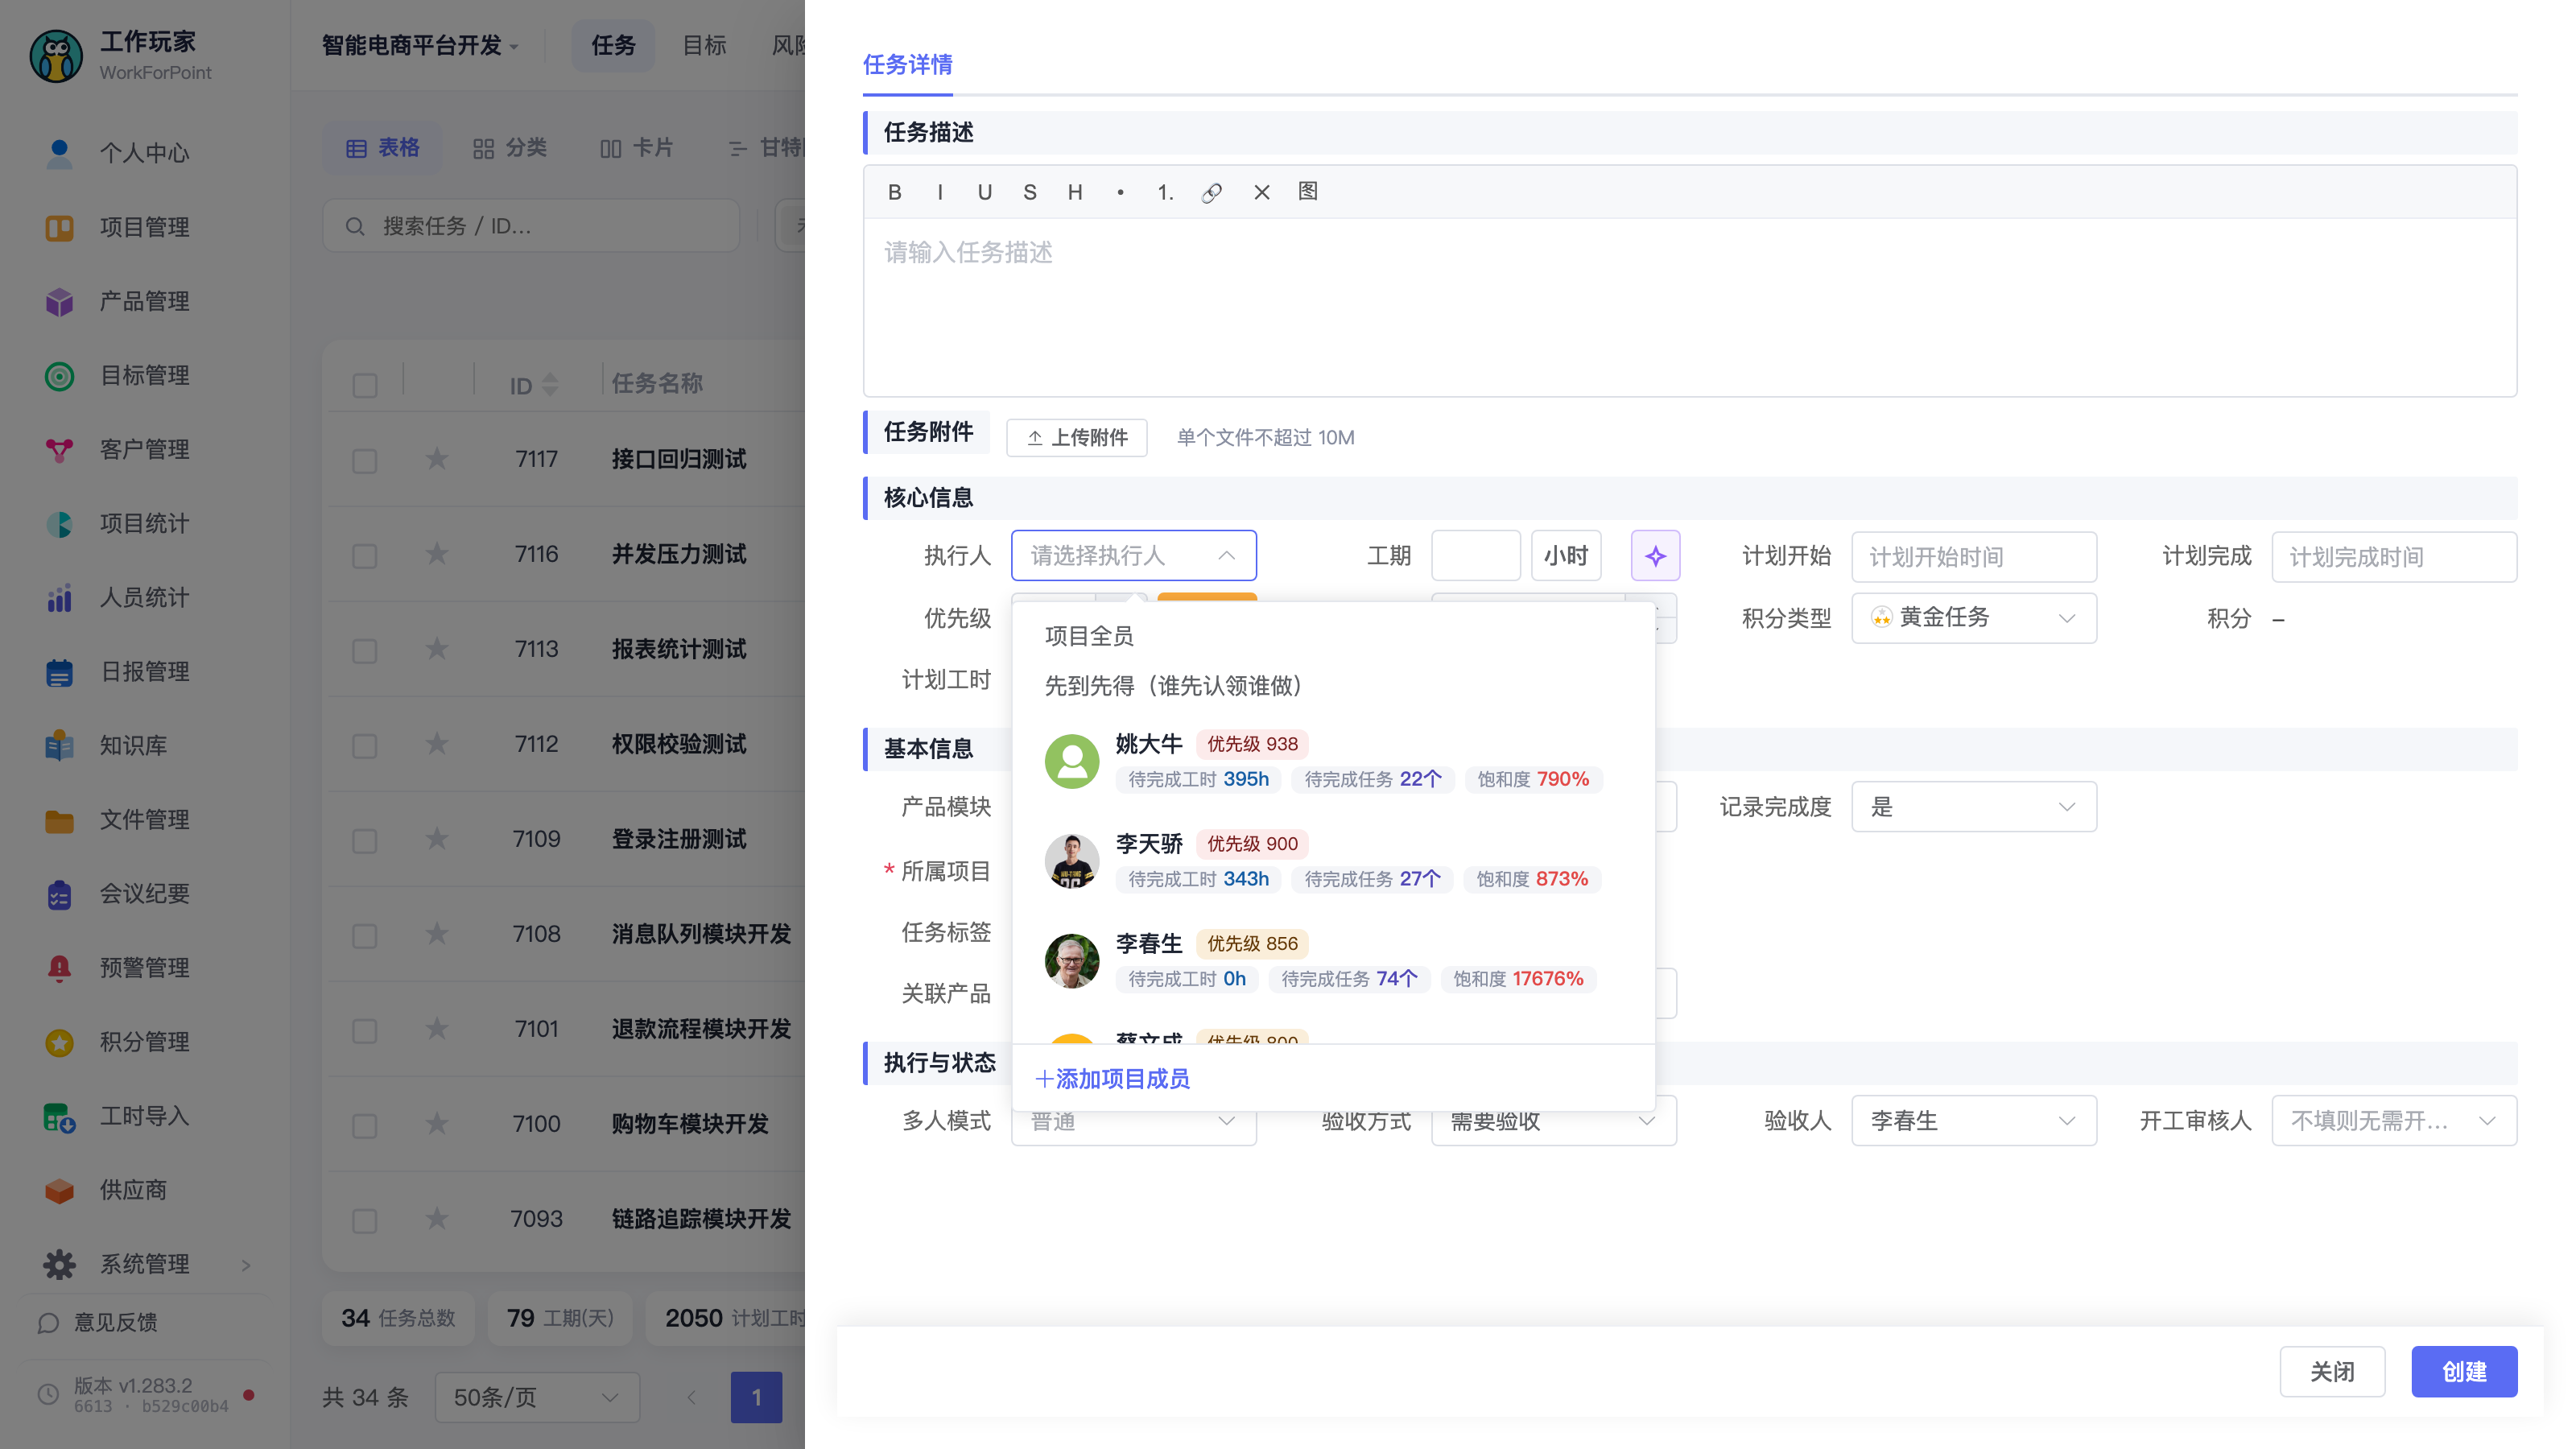Clear formatting with X toolbar icon
The height and width of the screenshot is (1449, 2576).
1261,192
